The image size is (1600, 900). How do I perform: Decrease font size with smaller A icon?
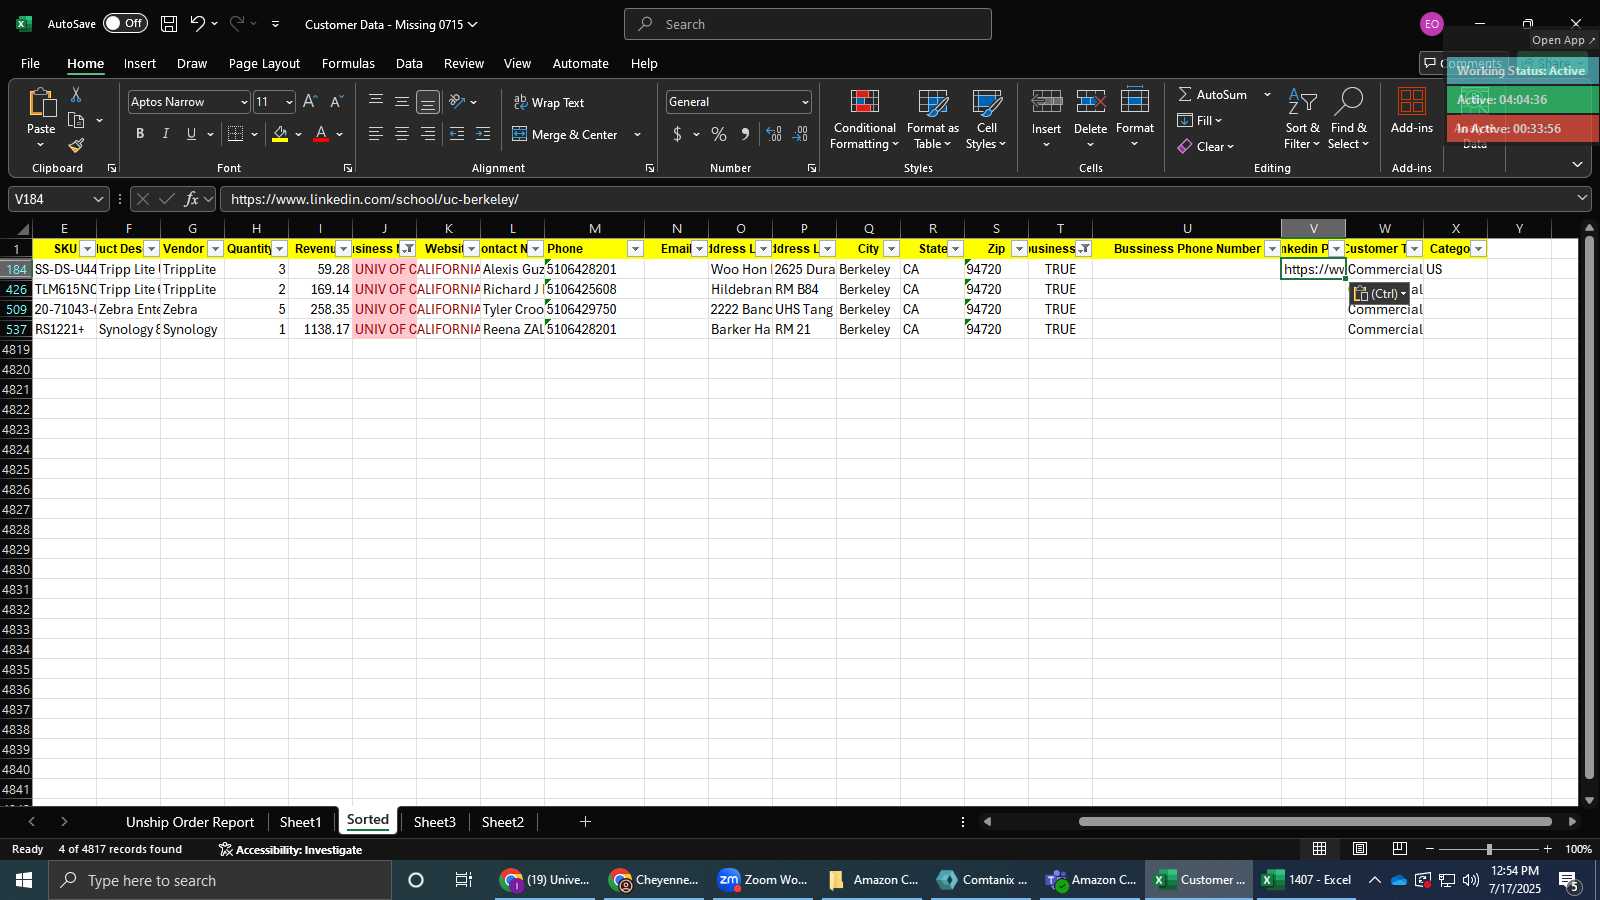tap(336, 101)
